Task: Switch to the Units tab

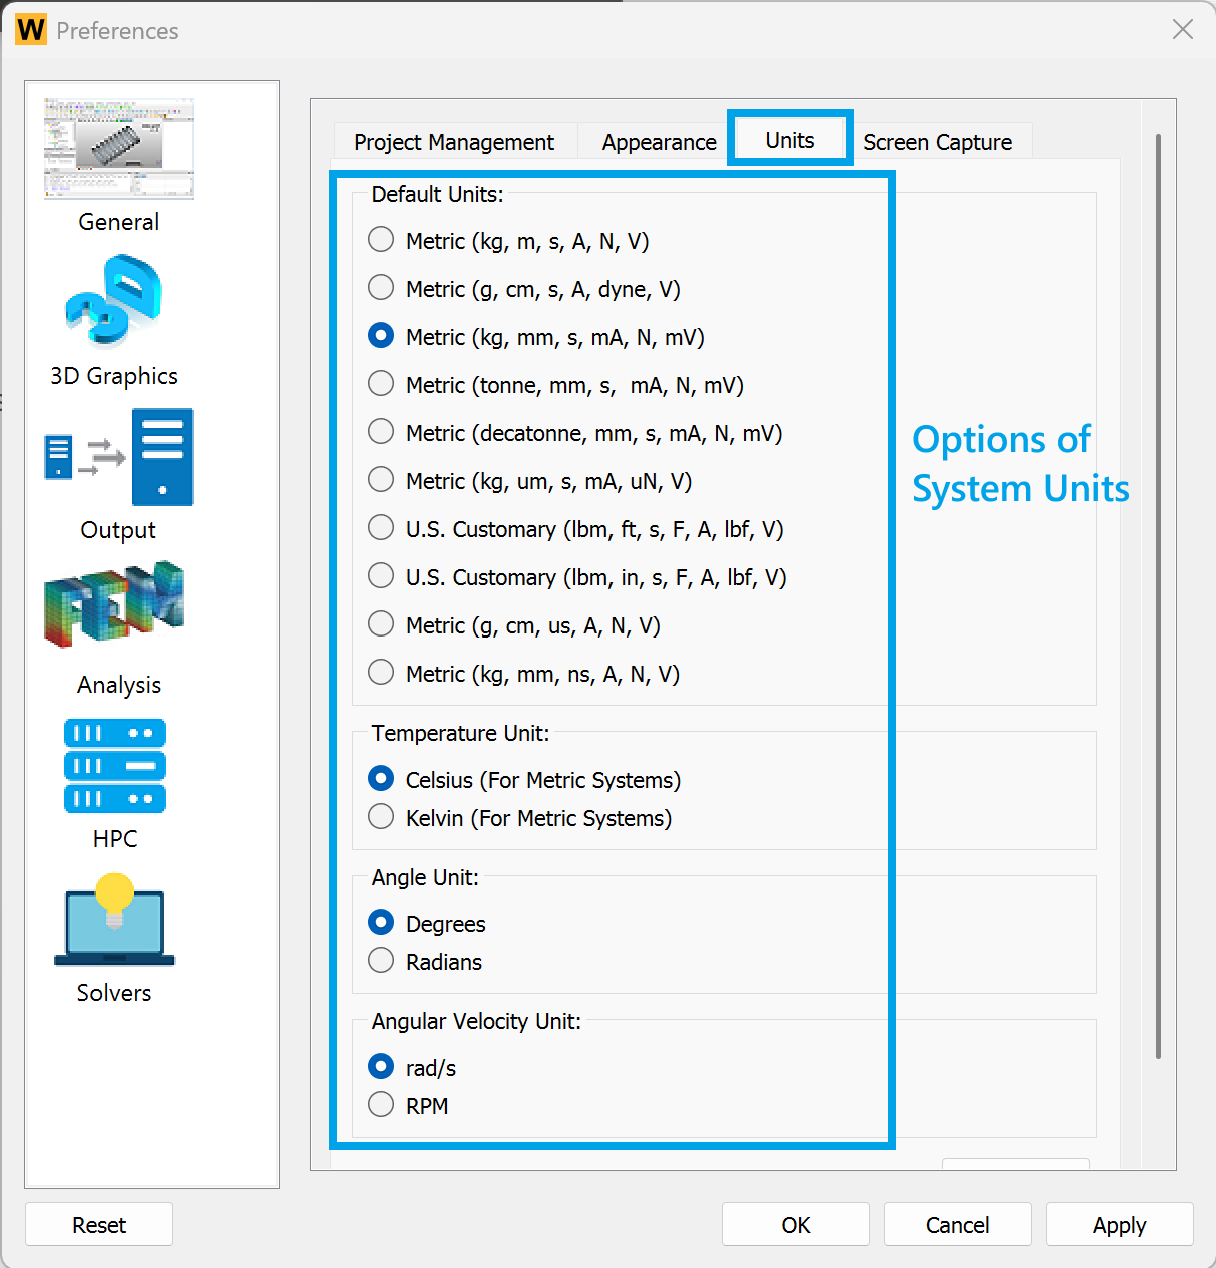Action: (x=790, y=140)
